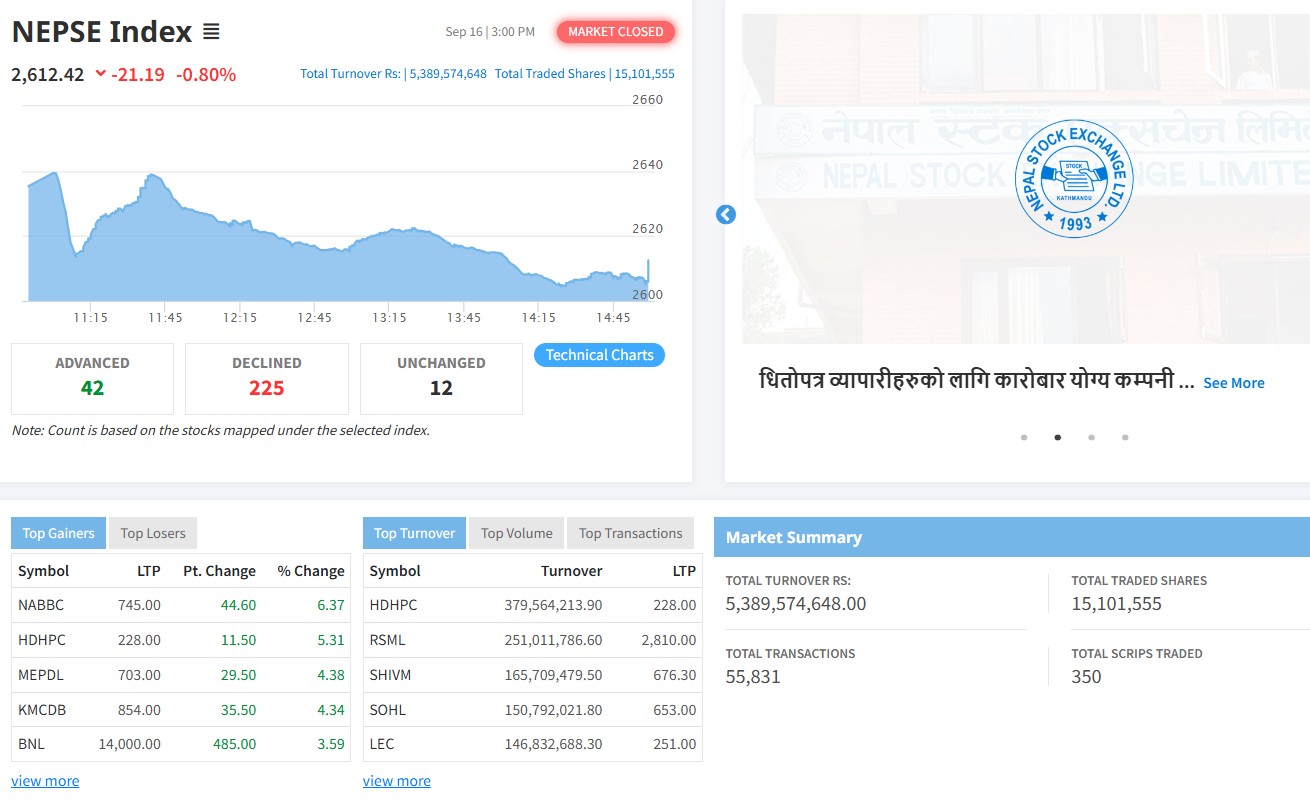Click the Total Traded Shares value 15,101,555
The width and height of the screenshot is (1310, 803).
tap(645, 74)
